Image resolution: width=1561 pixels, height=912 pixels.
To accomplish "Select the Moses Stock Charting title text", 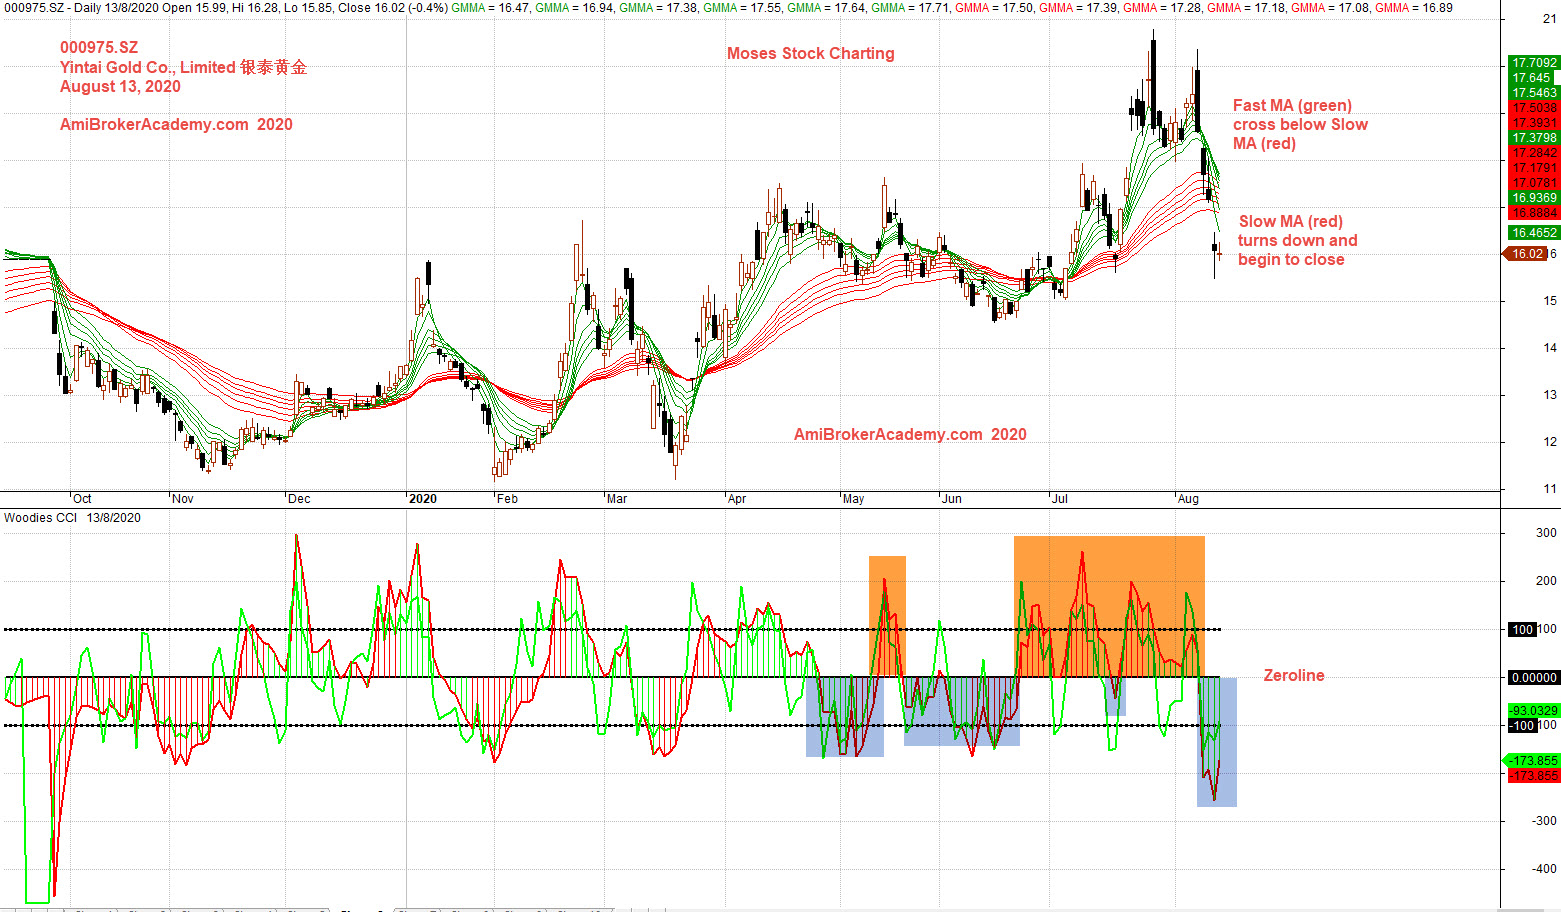I will coord(811,54).
